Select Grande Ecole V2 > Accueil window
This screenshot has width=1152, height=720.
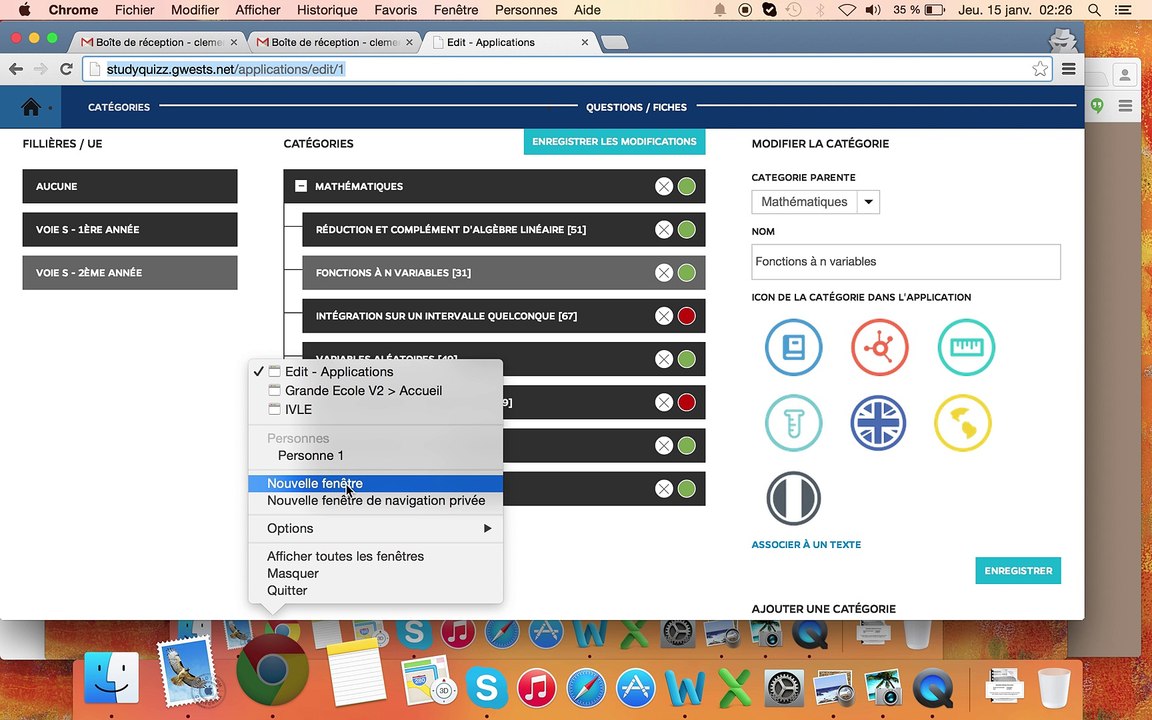tap(375, 391)
